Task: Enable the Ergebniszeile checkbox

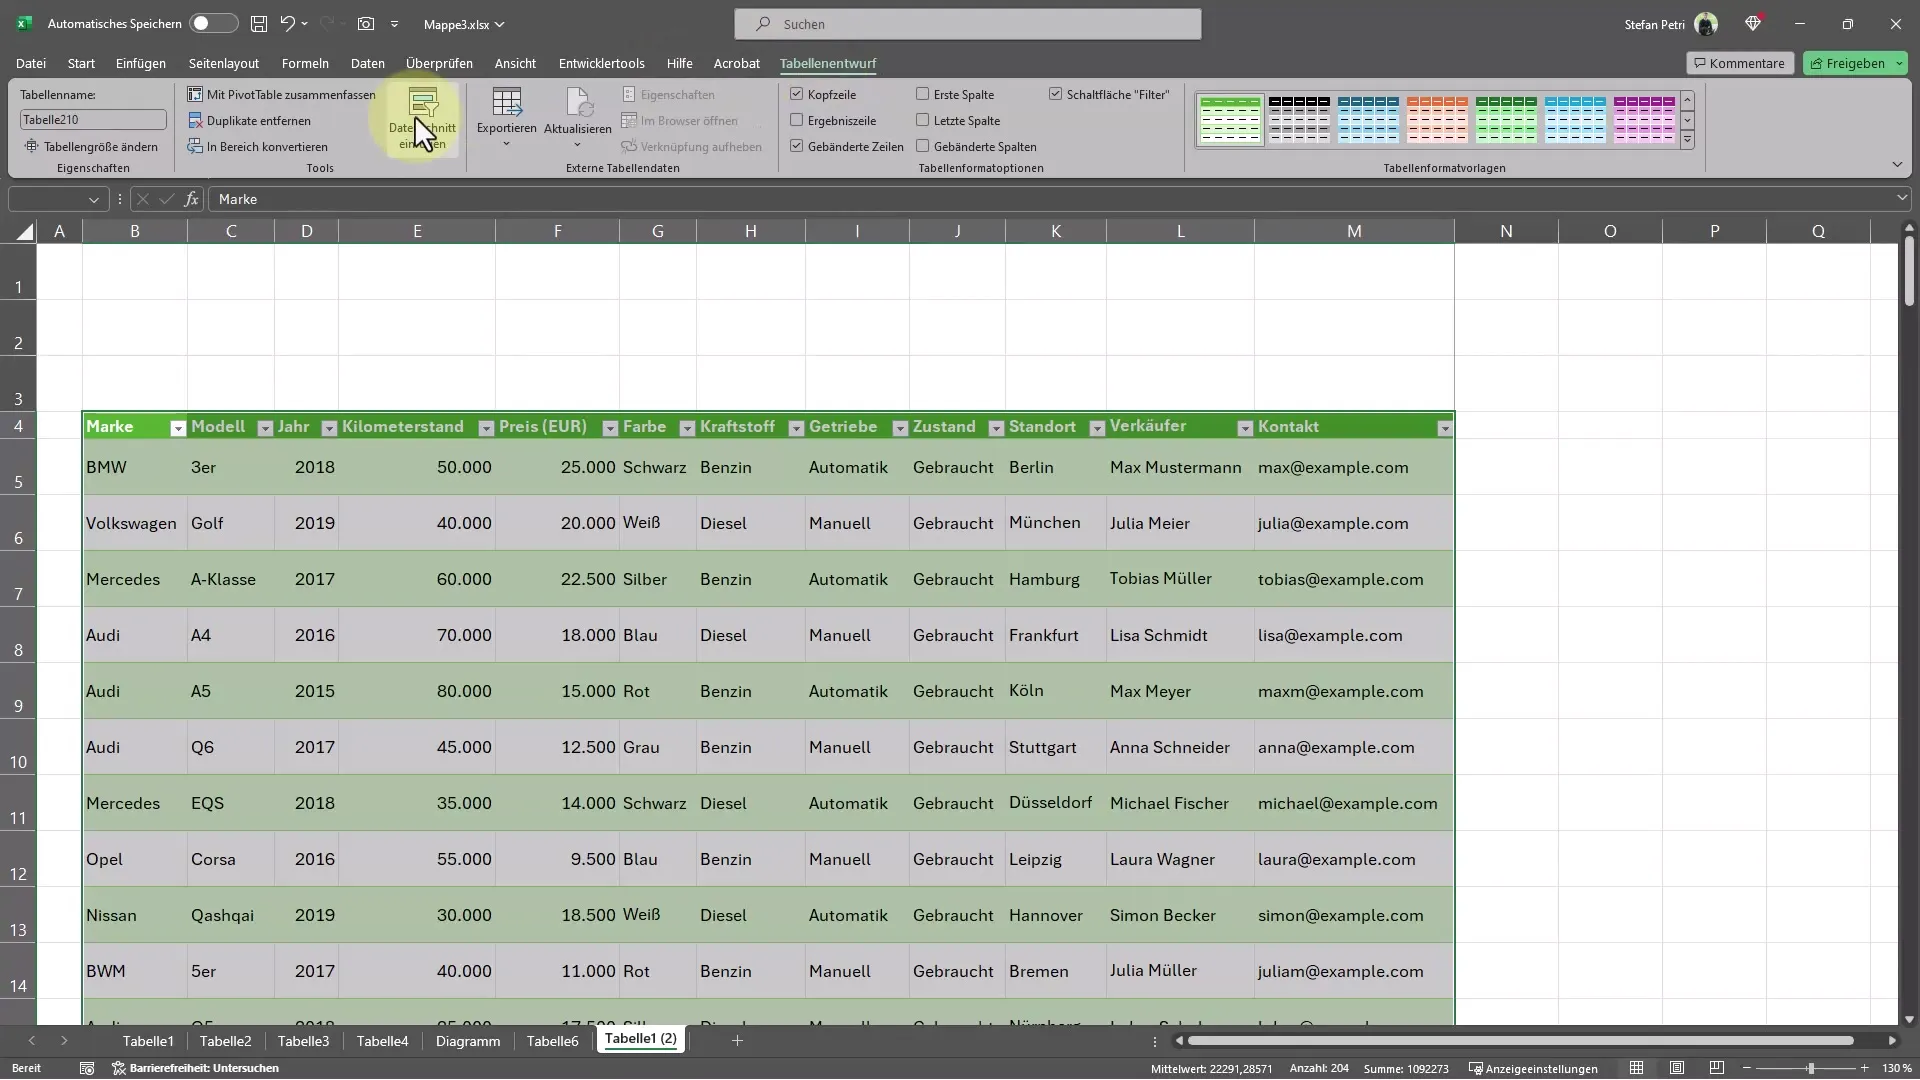Action: pyautogui.click(x=797, y=120)
